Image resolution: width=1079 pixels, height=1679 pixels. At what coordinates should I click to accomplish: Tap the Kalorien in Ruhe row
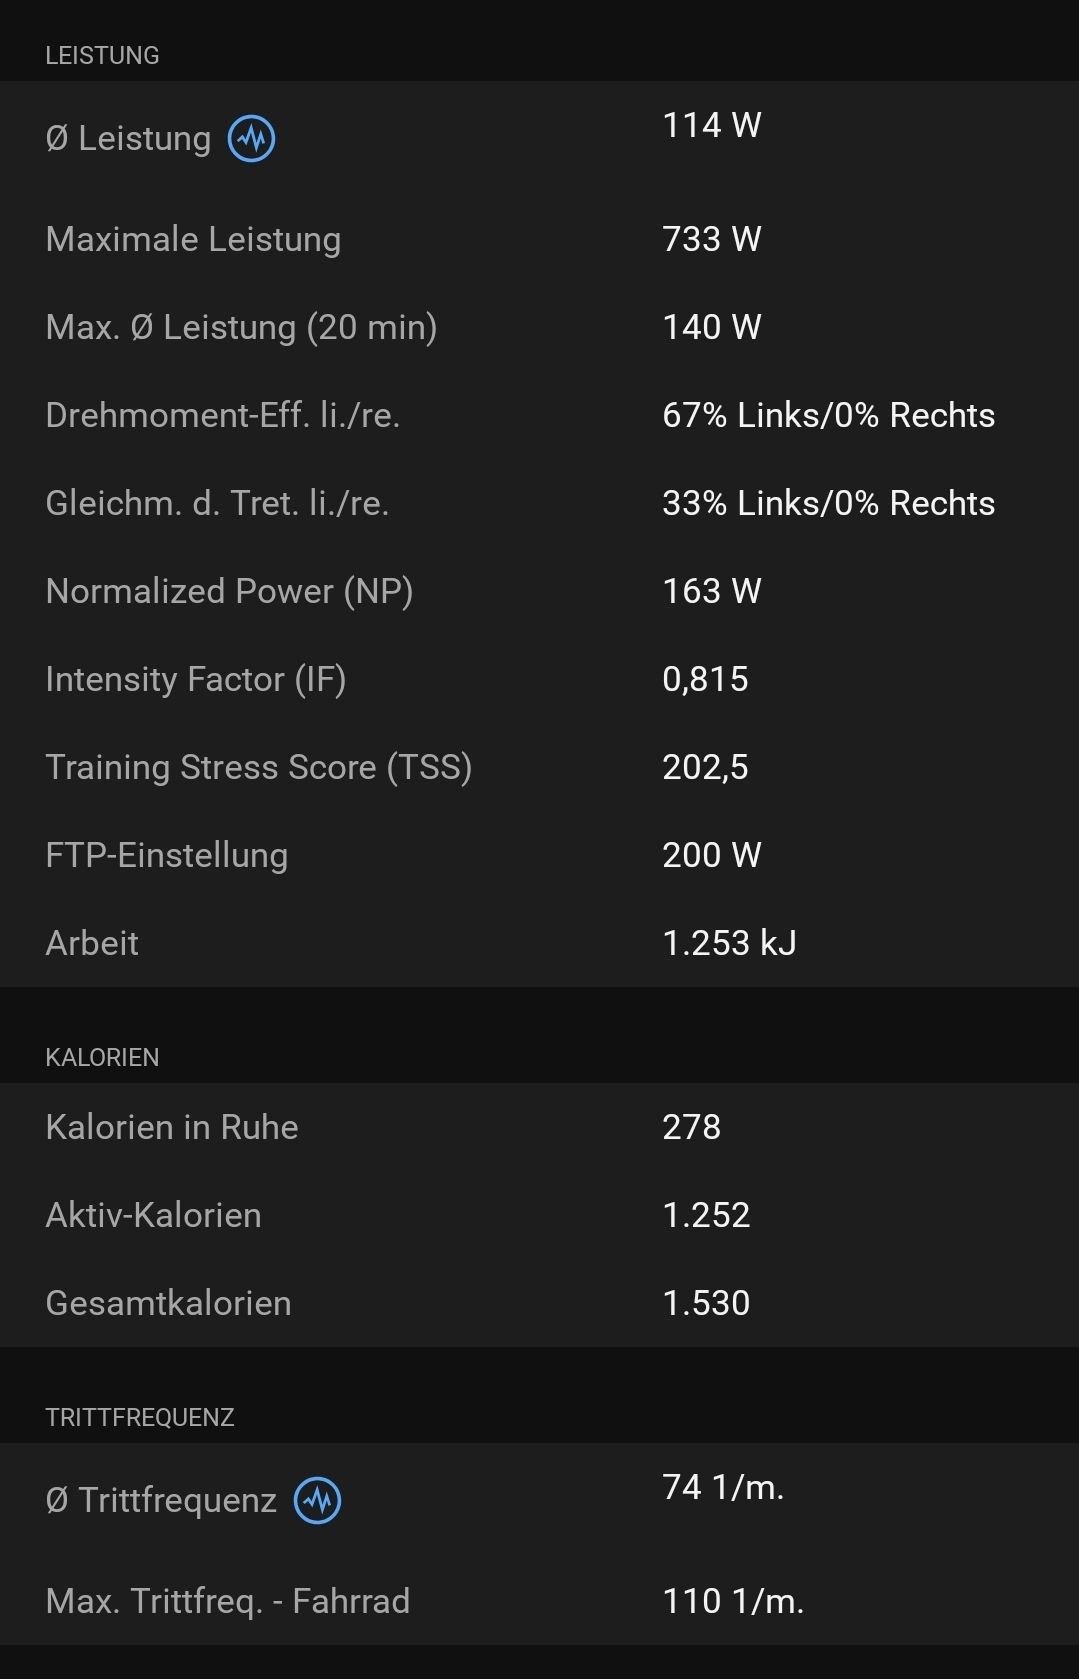click(539, 1127)
